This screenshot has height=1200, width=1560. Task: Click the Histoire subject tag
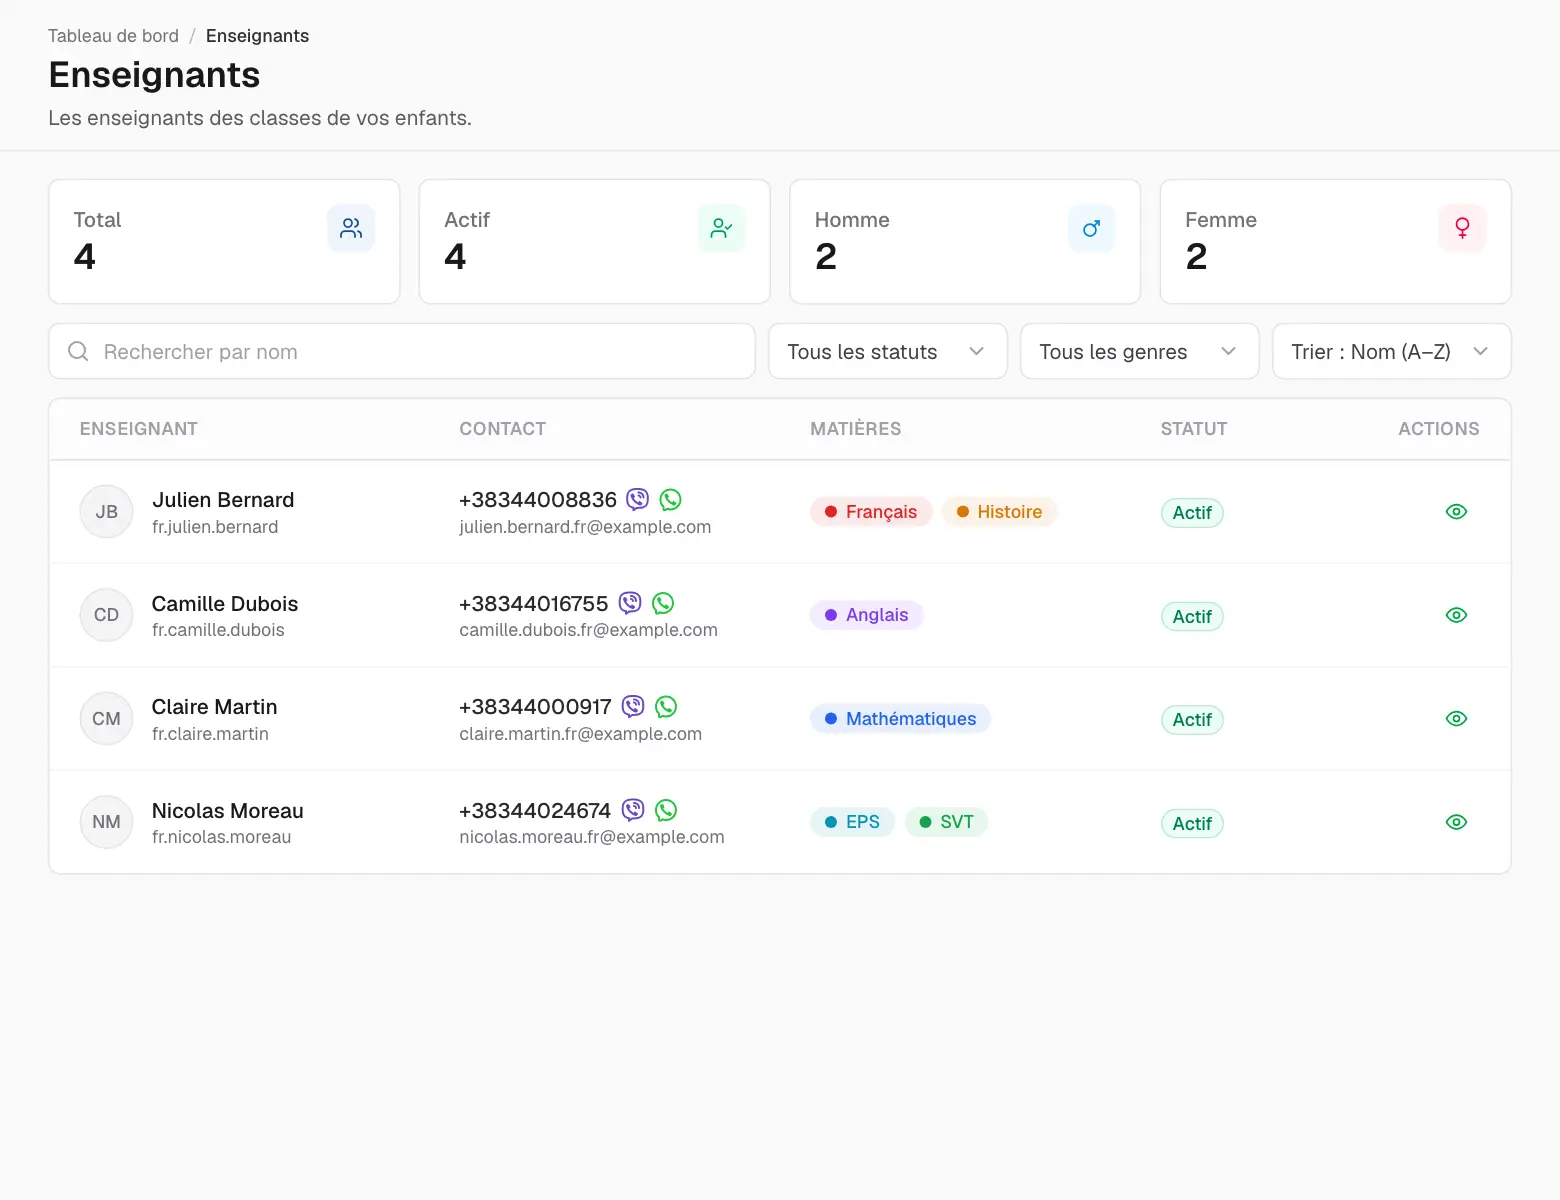coord(999,512)
